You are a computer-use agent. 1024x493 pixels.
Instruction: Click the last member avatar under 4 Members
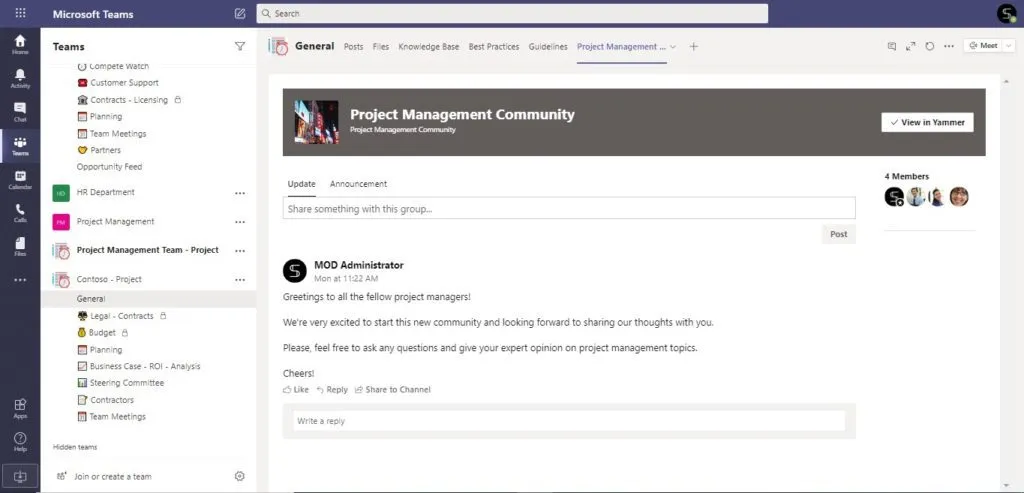click(959, 197)
